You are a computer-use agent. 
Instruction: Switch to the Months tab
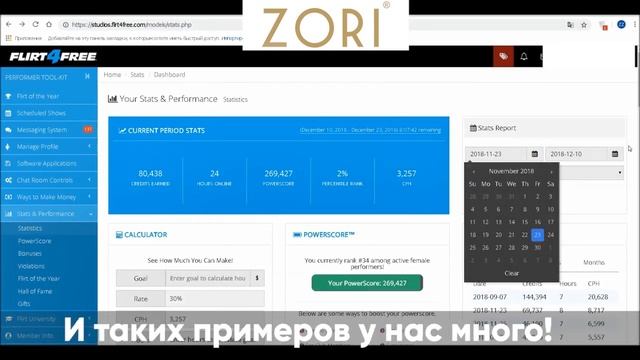click(x=594, y=262)
